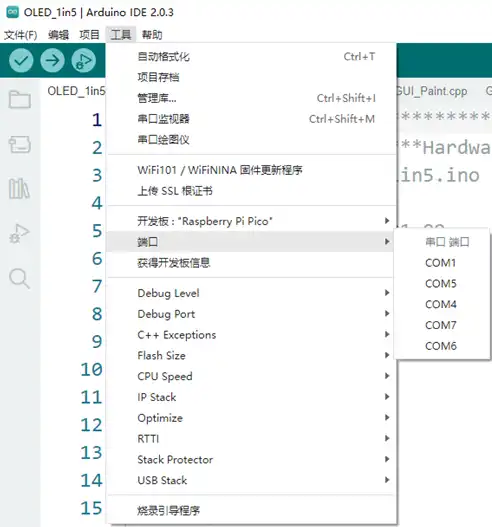Select COM5 from the port list
Viewport: 492px width, 527px height.
(x=441, y=284)
